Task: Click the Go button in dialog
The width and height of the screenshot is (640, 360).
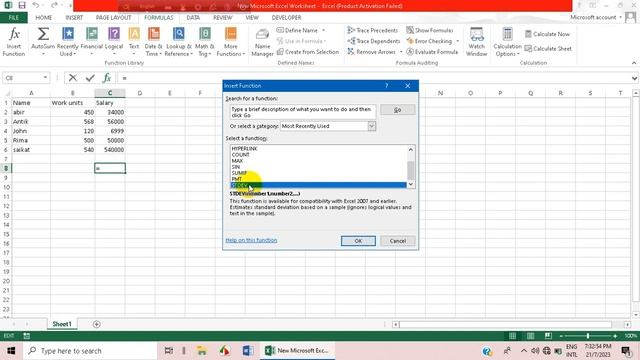Action: (x=398, y=110)
